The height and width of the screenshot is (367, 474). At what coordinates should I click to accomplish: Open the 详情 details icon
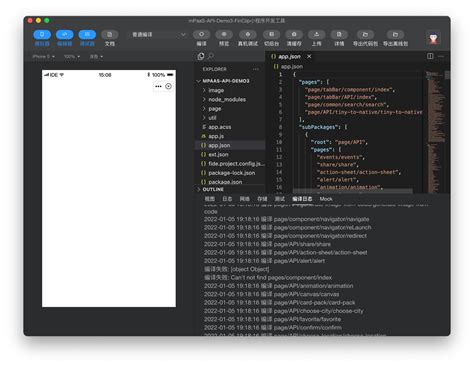click(x=339, y=35)
